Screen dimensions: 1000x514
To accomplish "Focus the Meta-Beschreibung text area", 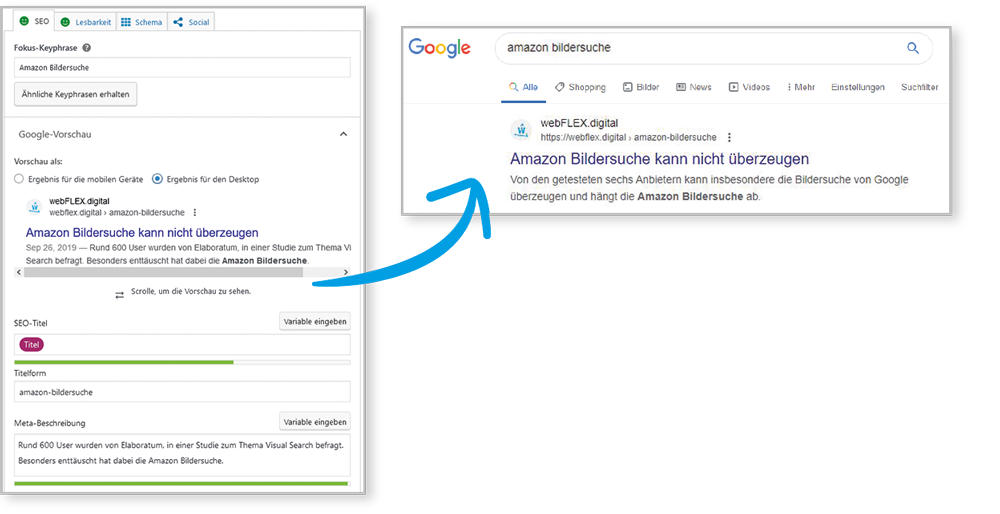I will coord(182,455).
